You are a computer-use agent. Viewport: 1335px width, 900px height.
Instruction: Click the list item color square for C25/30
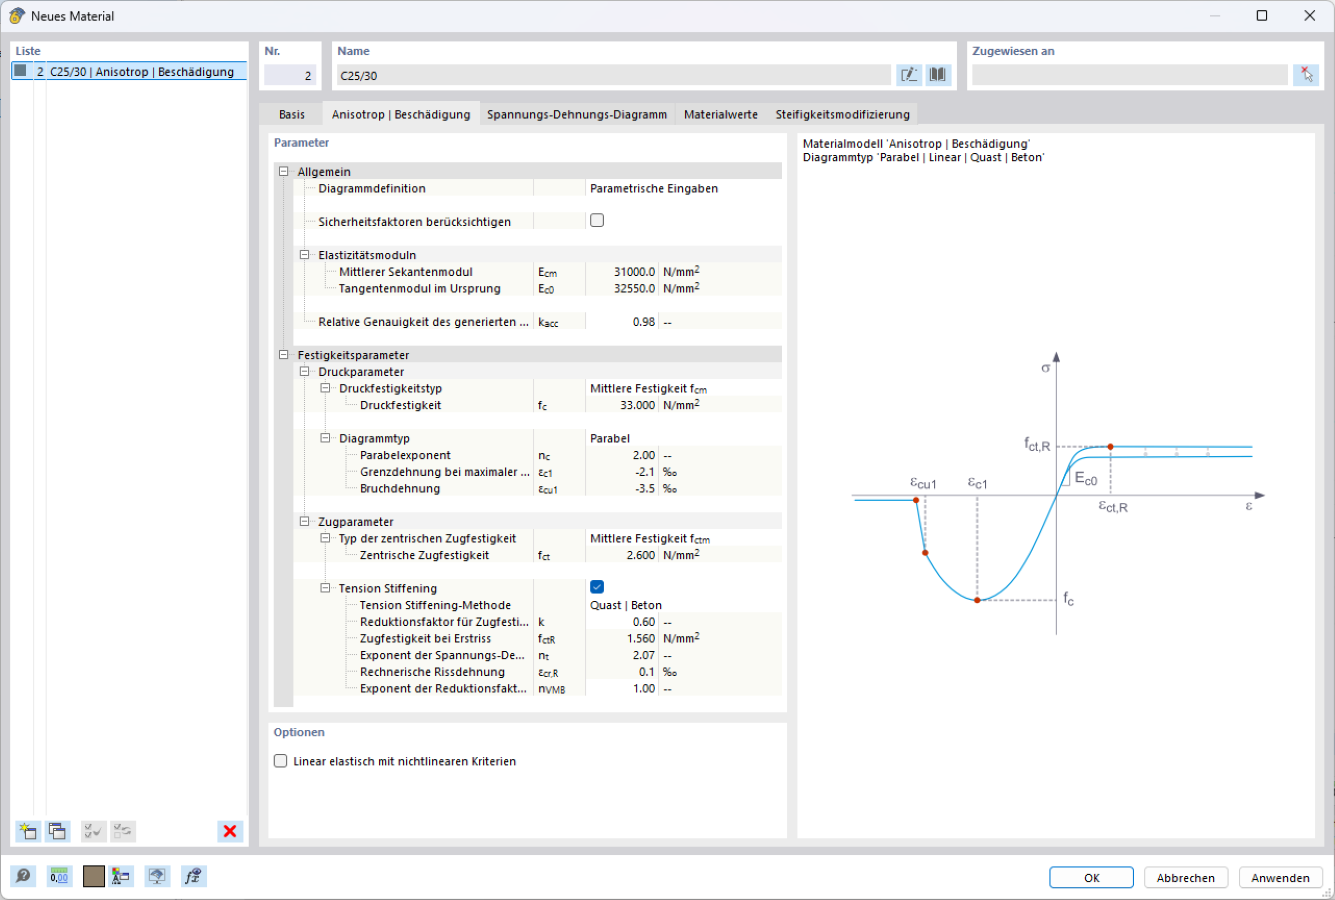(20, 71)
